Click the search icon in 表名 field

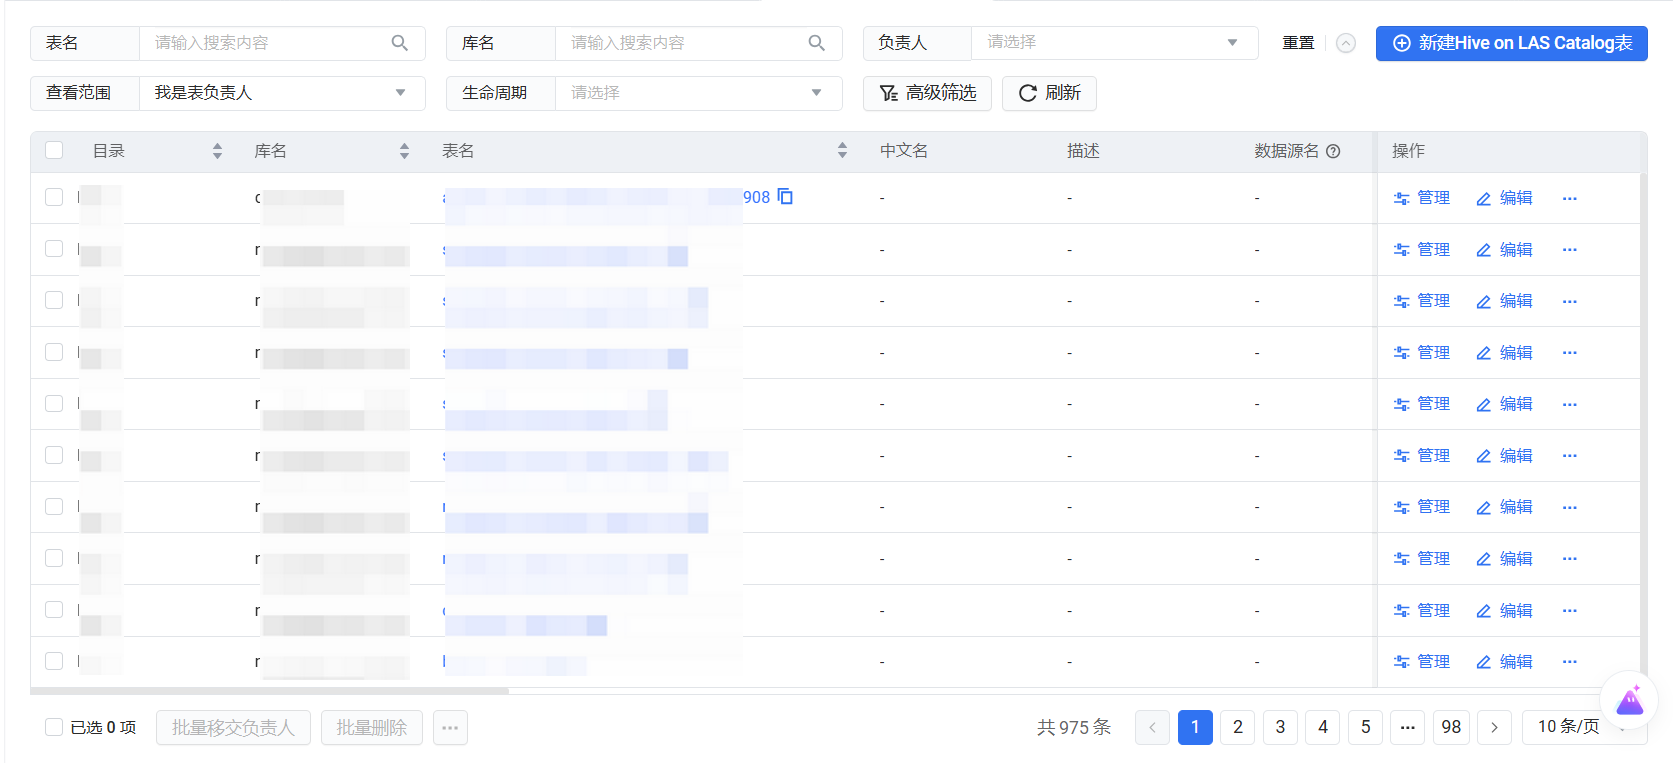(x=400, y=43)
